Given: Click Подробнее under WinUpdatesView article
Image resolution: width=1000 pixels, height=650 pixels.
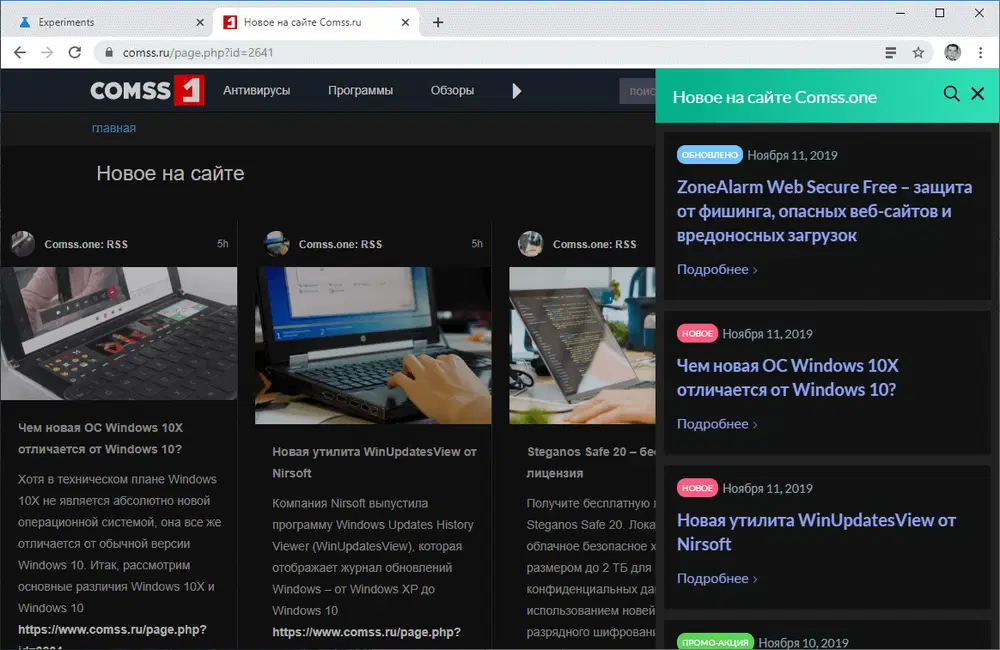Looking at the screenshot, I should [x=717, y=578].
